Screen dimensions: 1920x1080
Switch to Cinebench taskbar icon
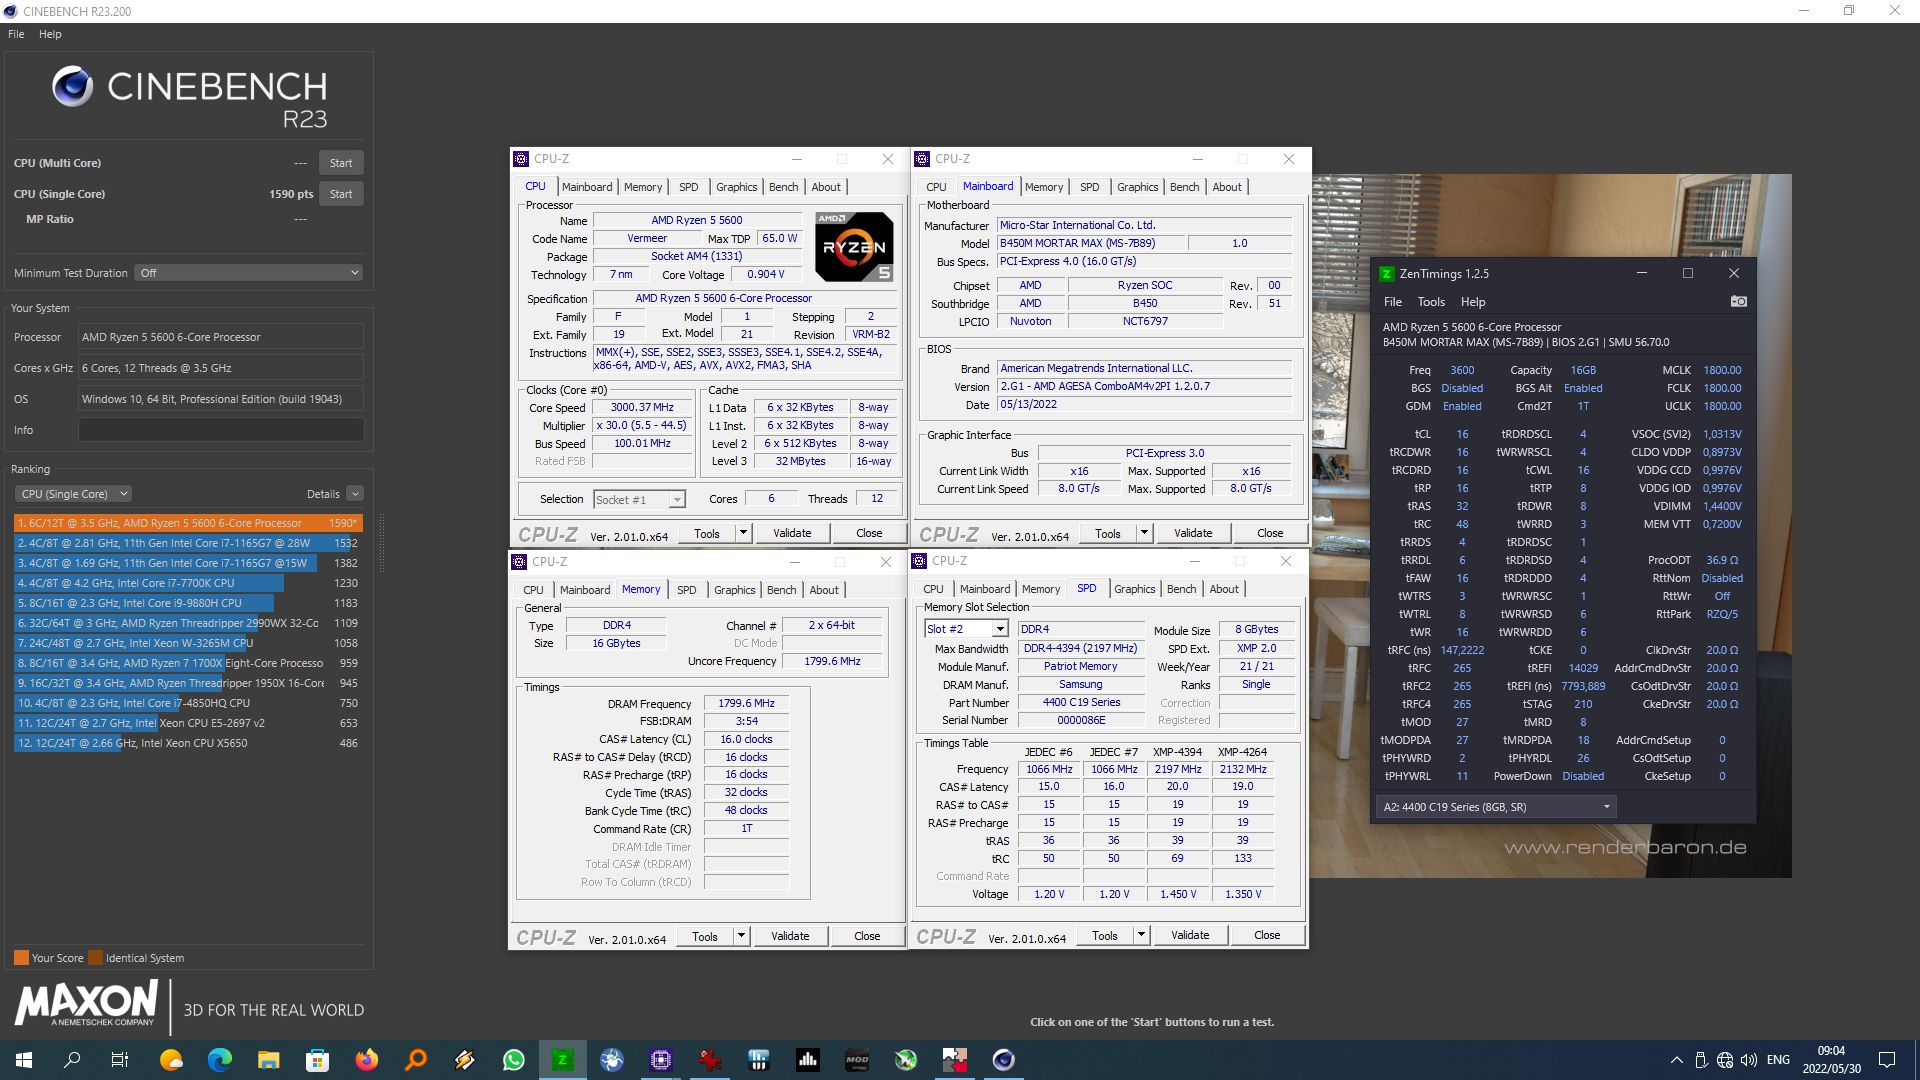(1004, 1060)
